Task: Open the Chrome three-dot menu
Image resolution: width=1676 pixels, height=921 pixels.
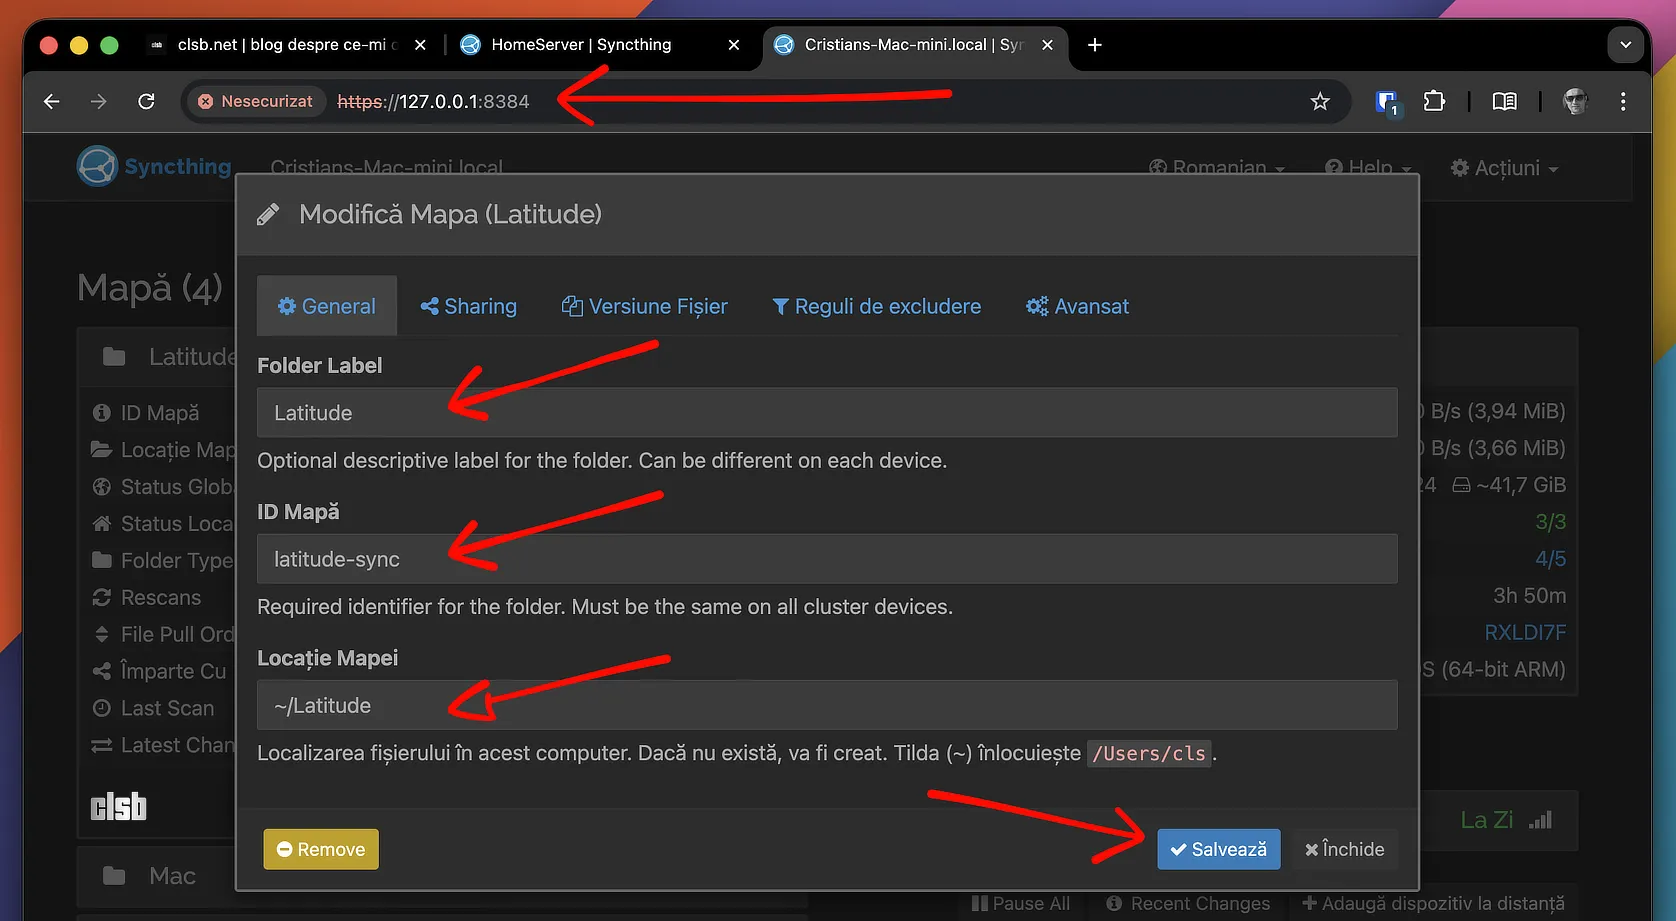Action: pos(1622,101)
